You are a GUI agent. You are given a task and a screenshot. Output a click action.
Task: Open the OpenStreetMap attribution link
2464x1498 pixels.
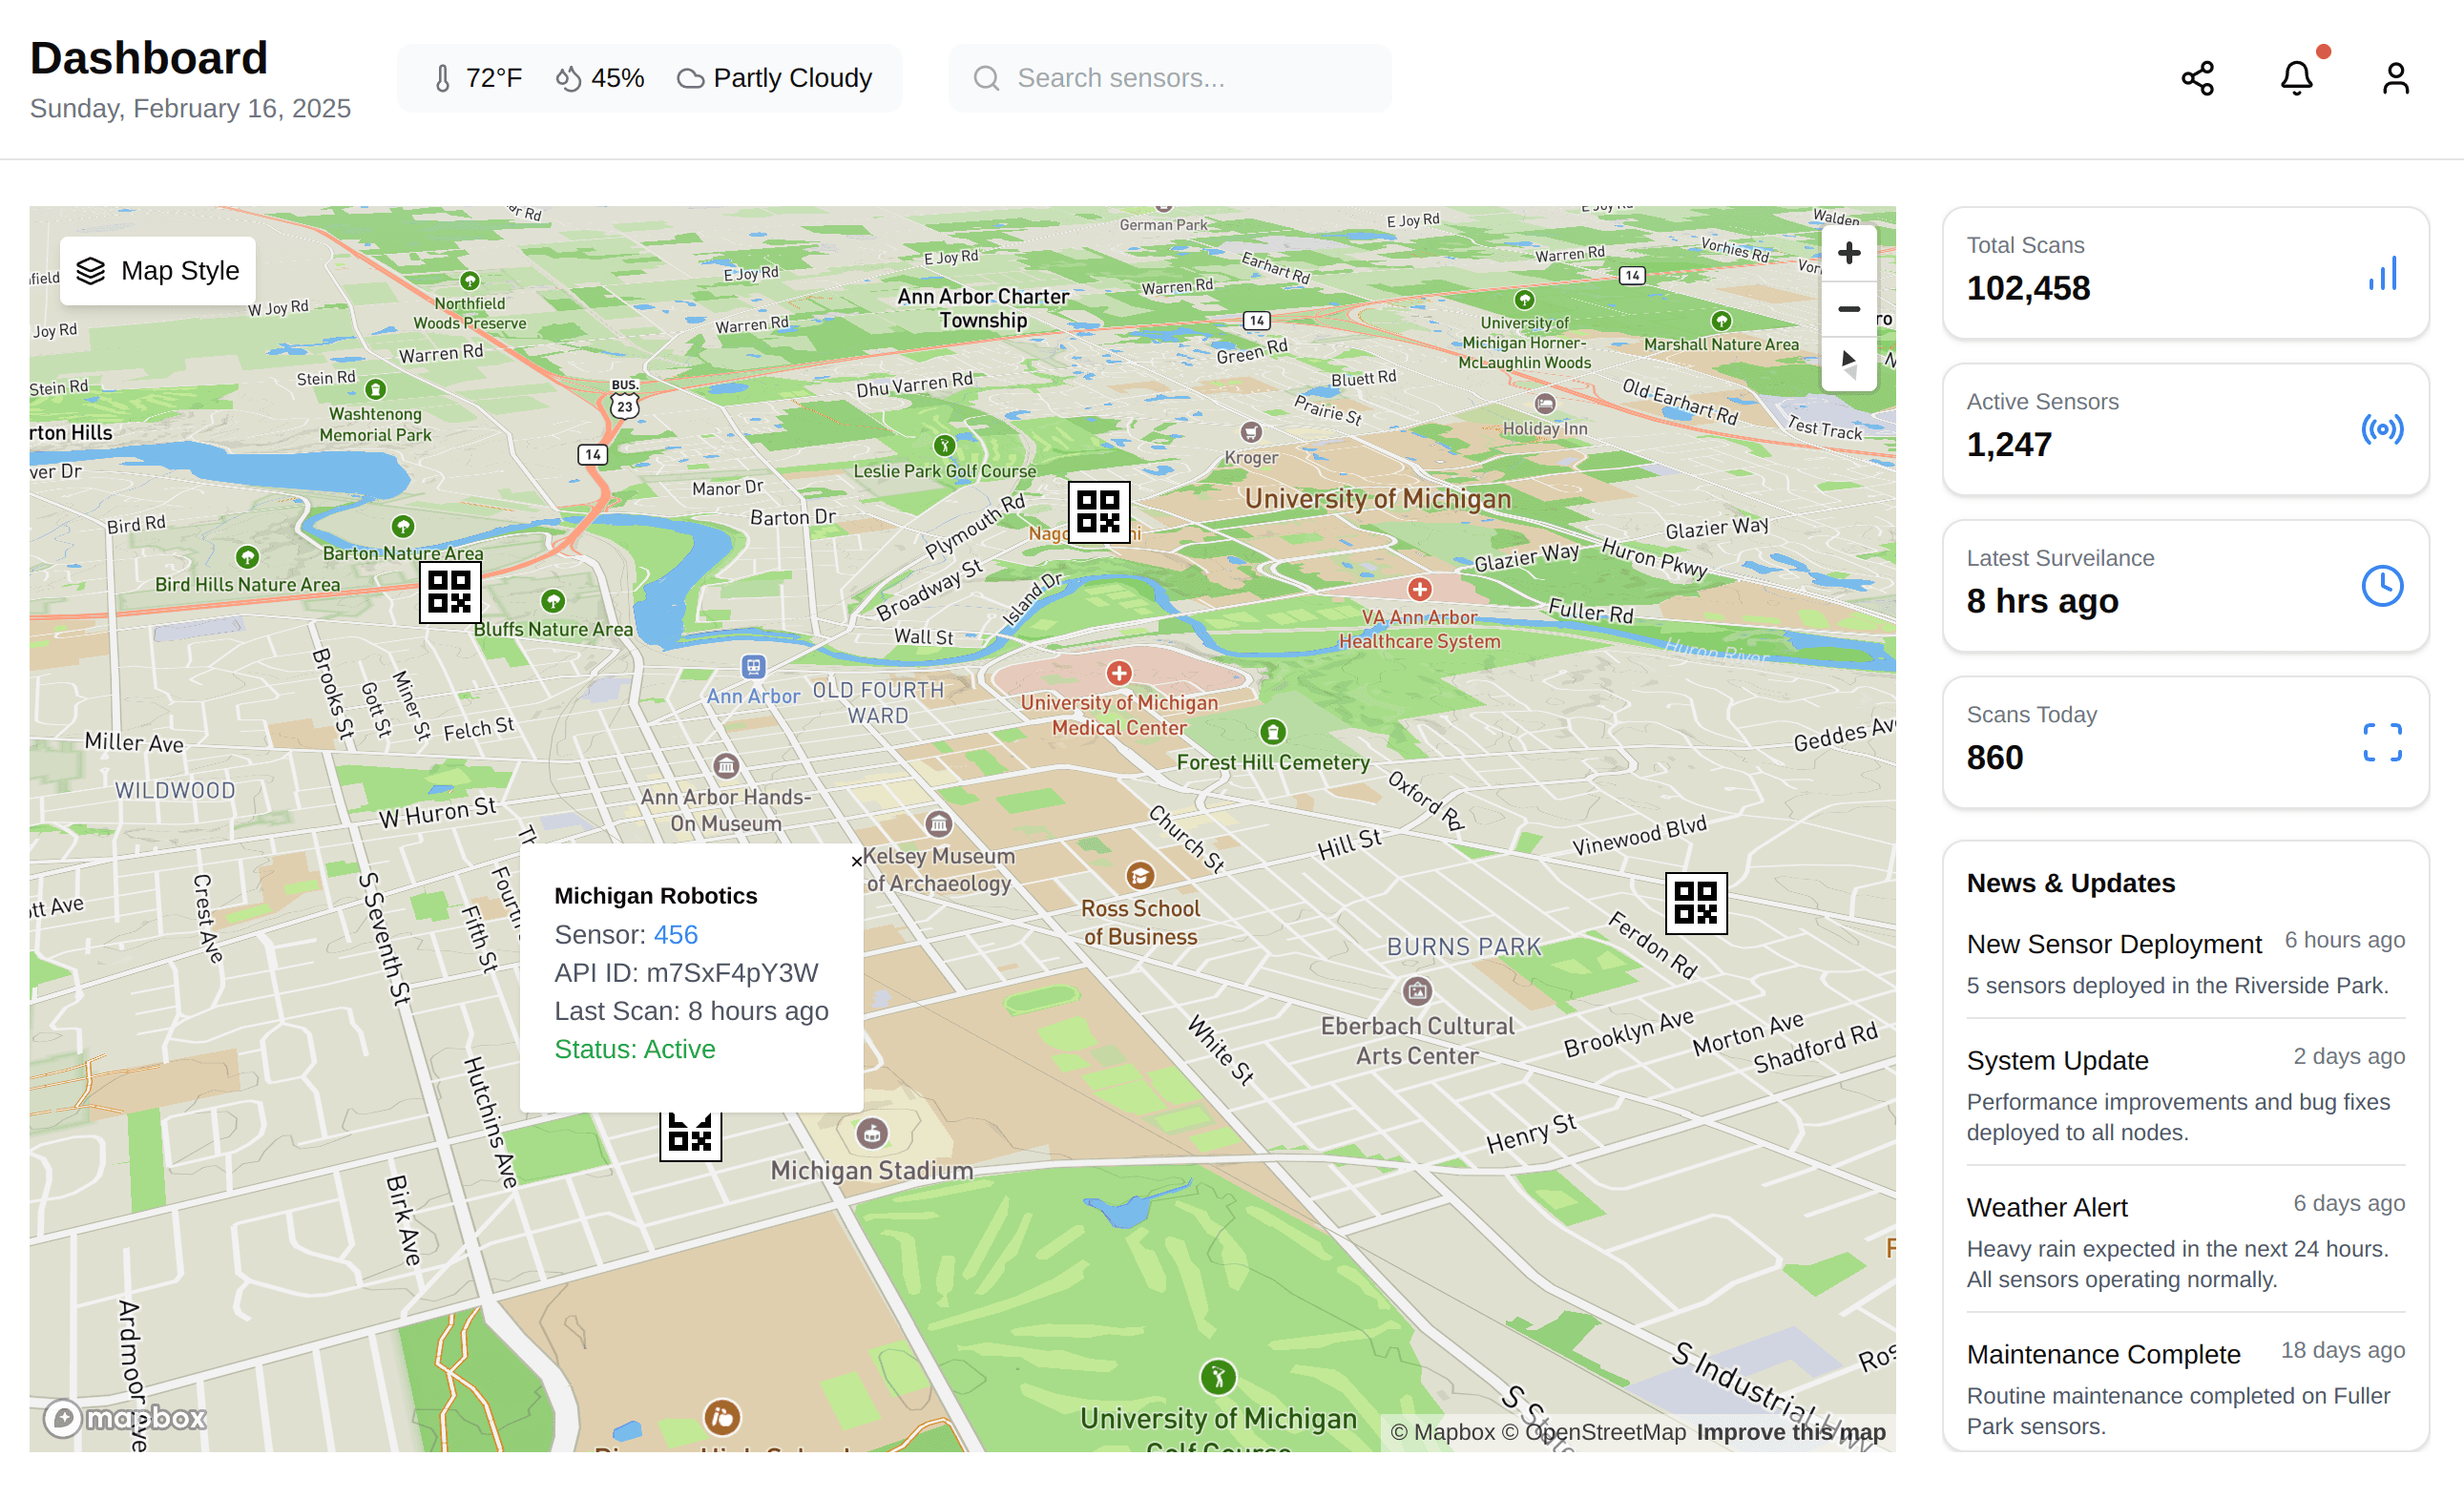1593,1432
